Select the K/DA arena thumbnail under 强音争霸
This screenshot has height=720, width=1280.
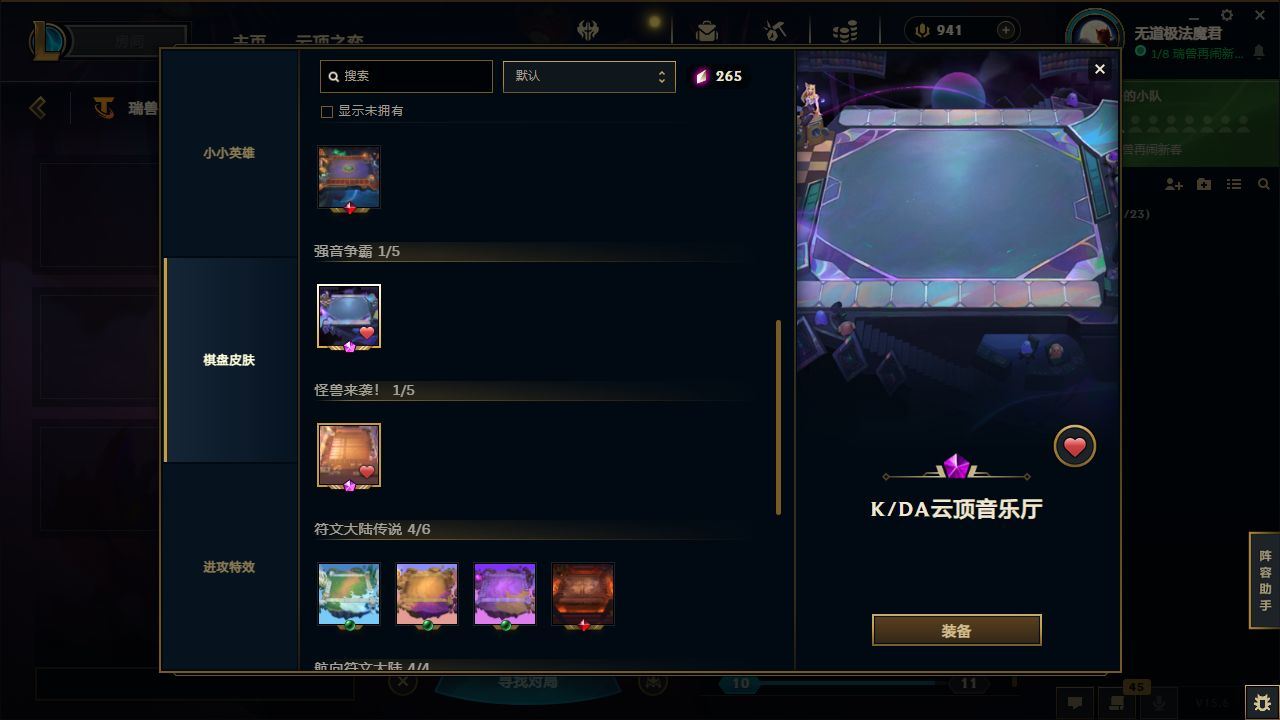(x=349, y=316)
